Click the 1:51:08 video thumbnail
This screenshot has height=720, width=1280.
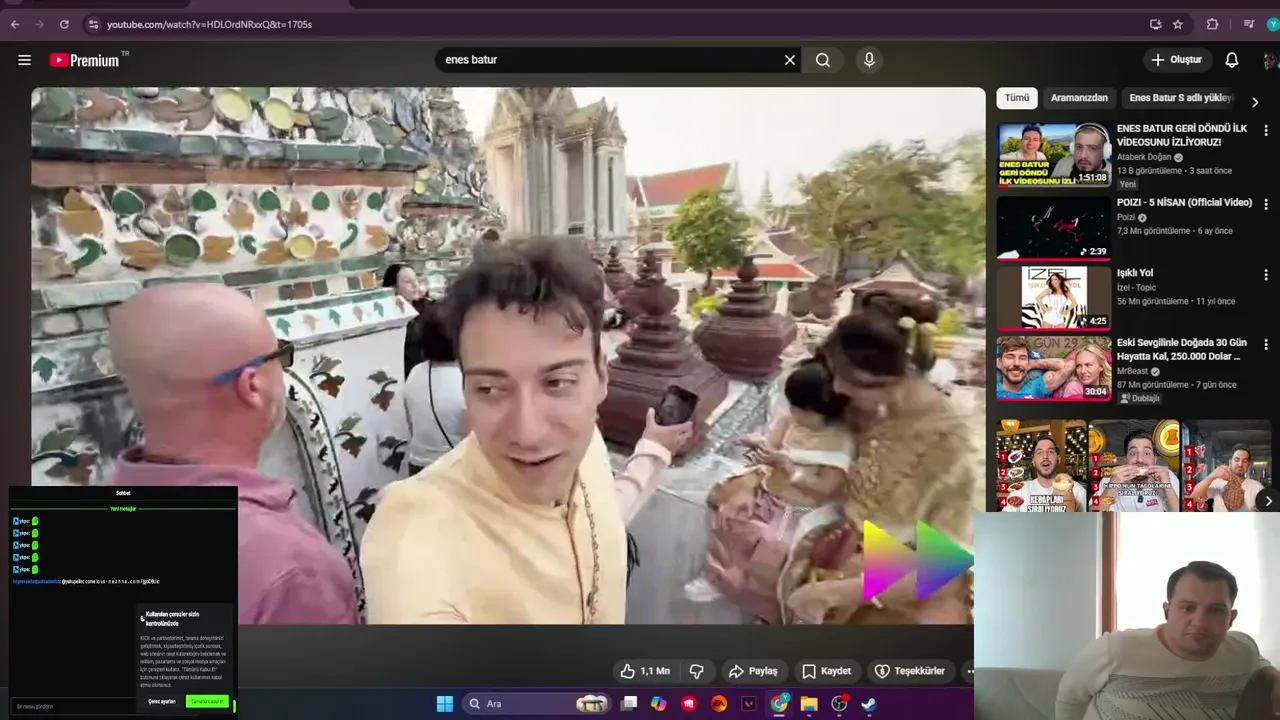coord(1053,155)
